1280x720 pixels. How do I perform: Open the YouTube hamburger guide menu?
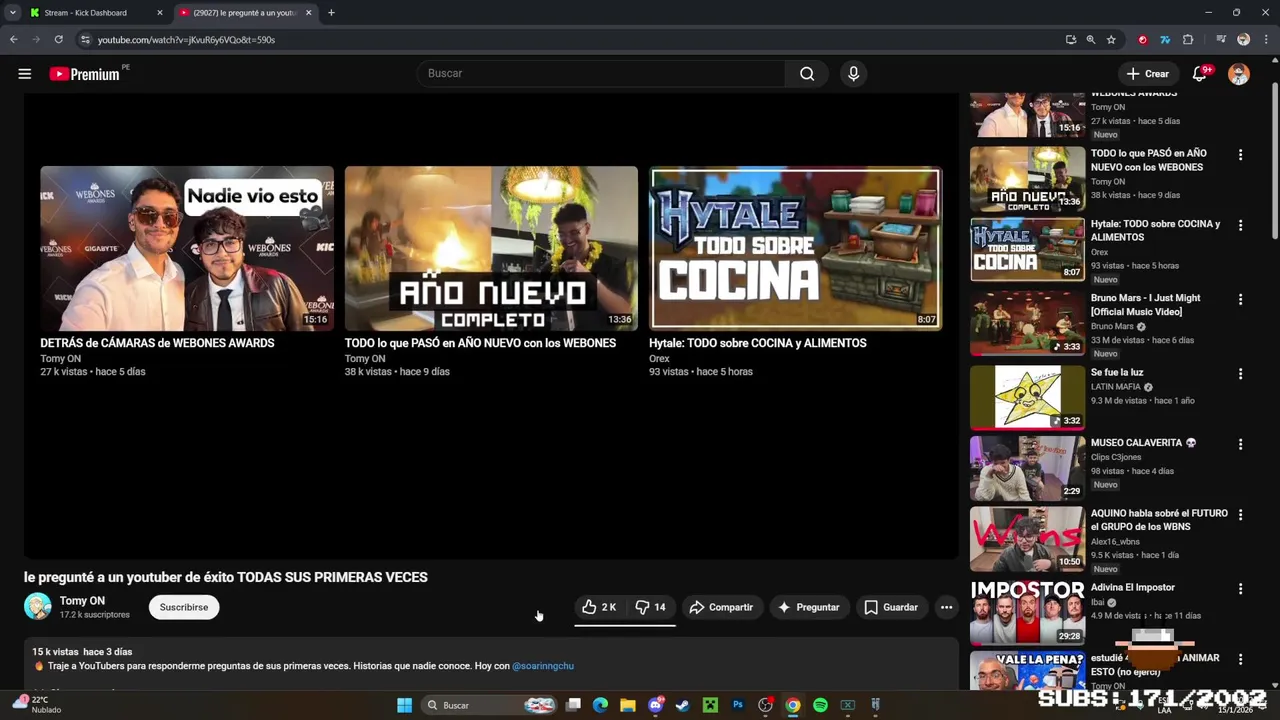25,74
